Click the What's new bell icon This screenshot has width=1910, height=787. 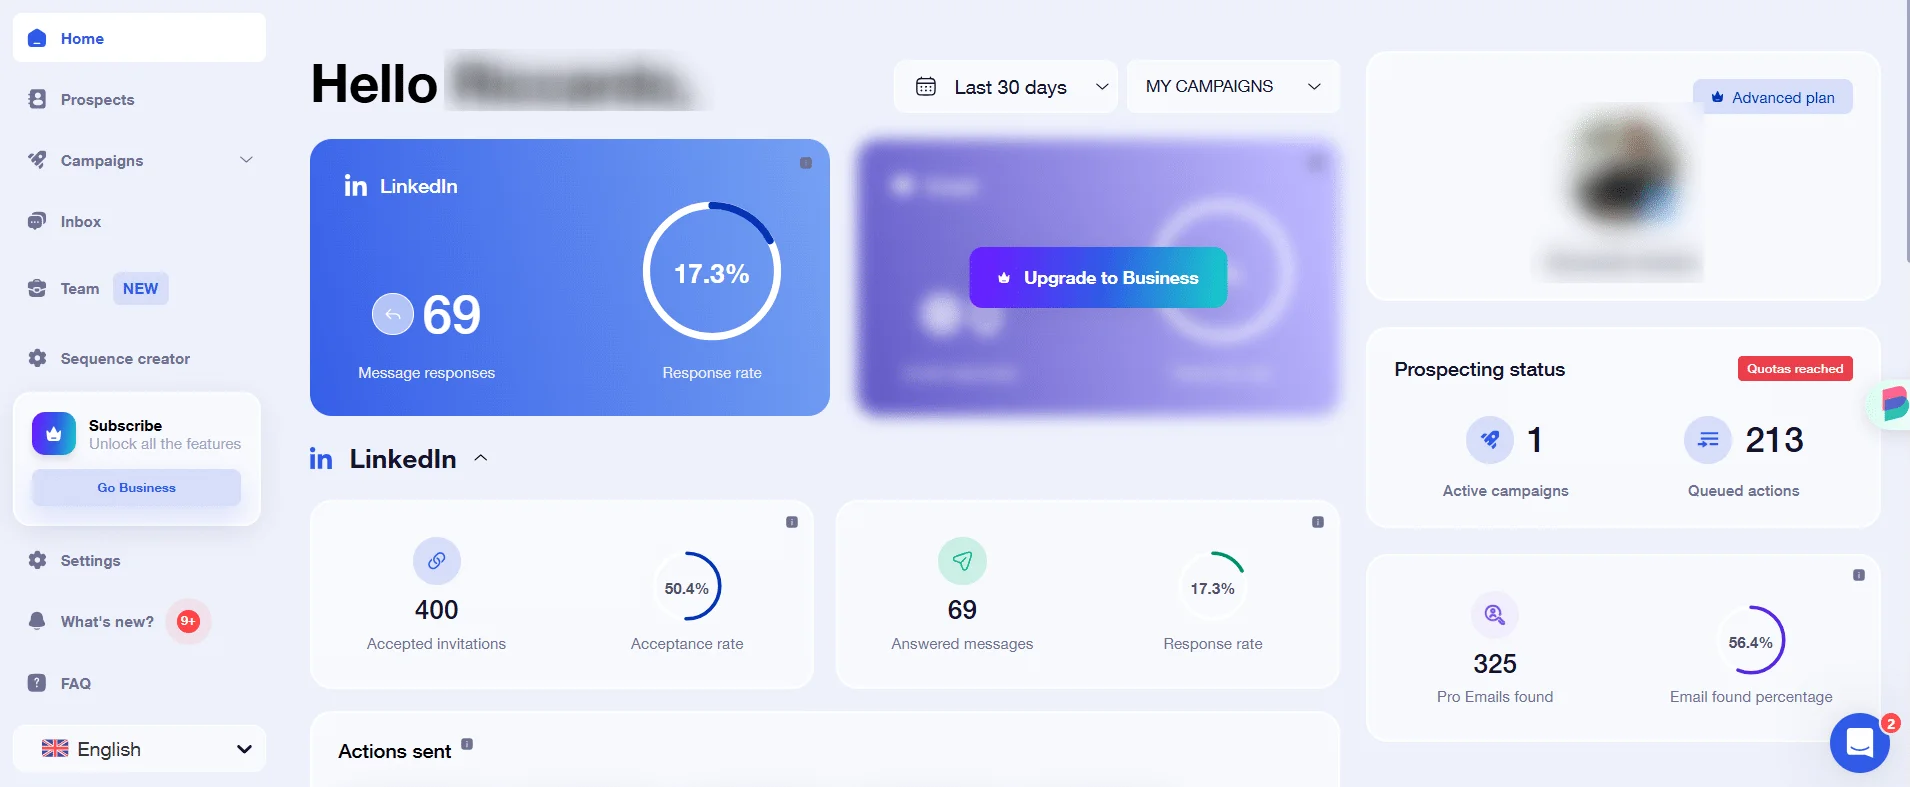point(37,621)
